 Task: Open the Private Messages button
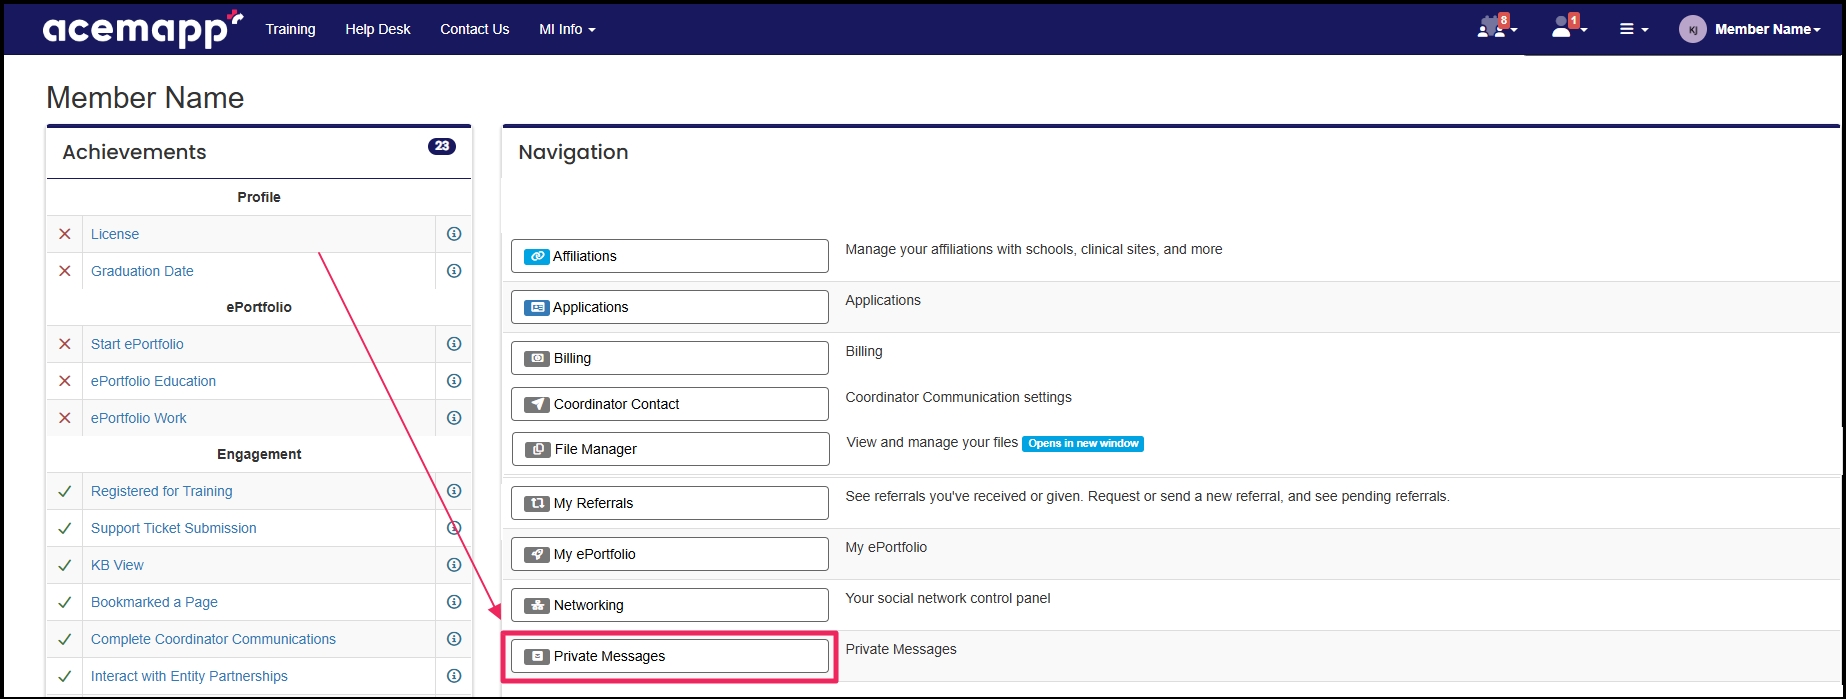coord(670,656)
